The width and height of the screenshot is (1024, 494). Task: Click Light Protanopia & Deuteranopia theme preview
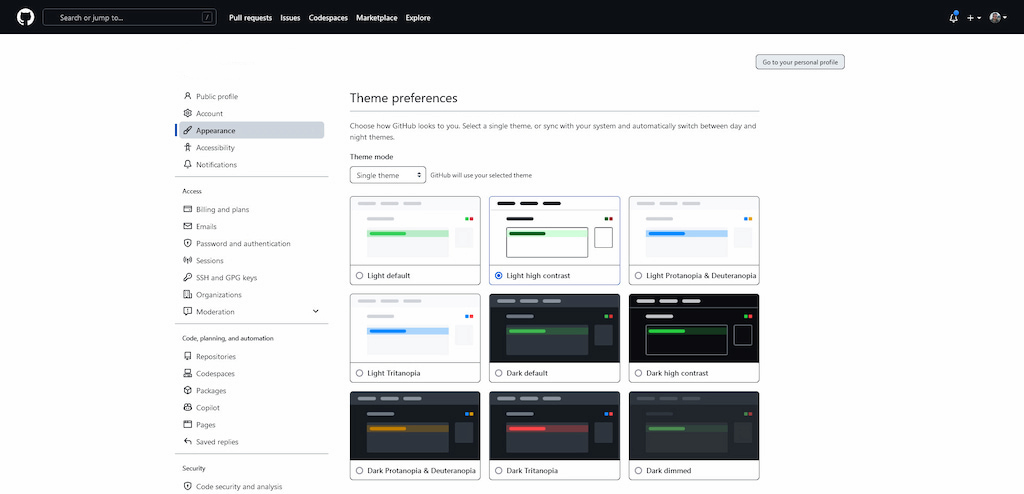(x=694, y=231)
